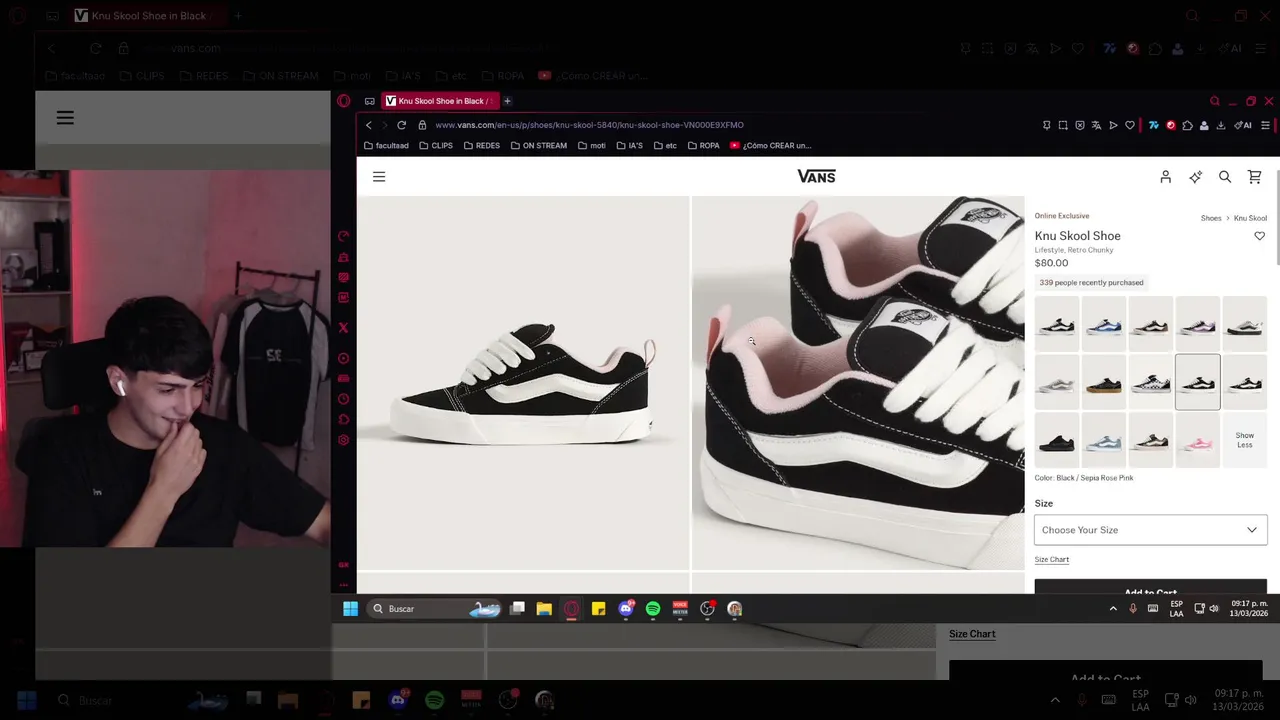Select the checkerboard colorway swatch
The height and width of the screenshot is (720, 1280).
pyautogui.click(x=1150, y=382)
